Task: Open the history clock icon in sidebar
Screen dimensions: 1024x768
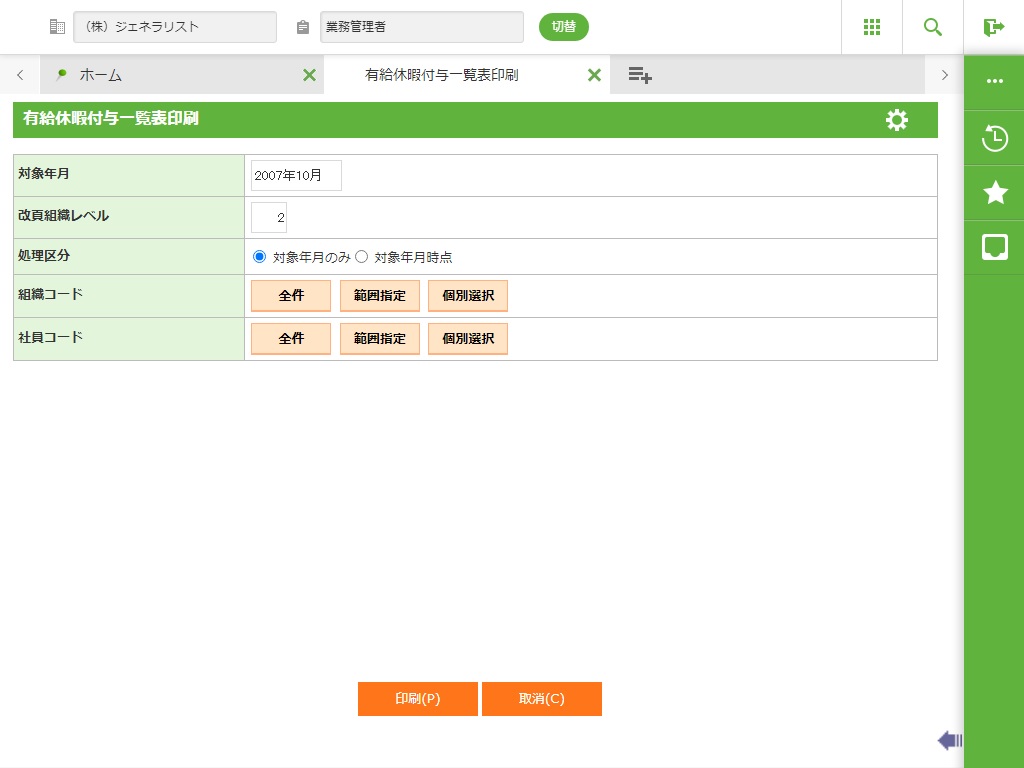Action: tap(995, 138)
